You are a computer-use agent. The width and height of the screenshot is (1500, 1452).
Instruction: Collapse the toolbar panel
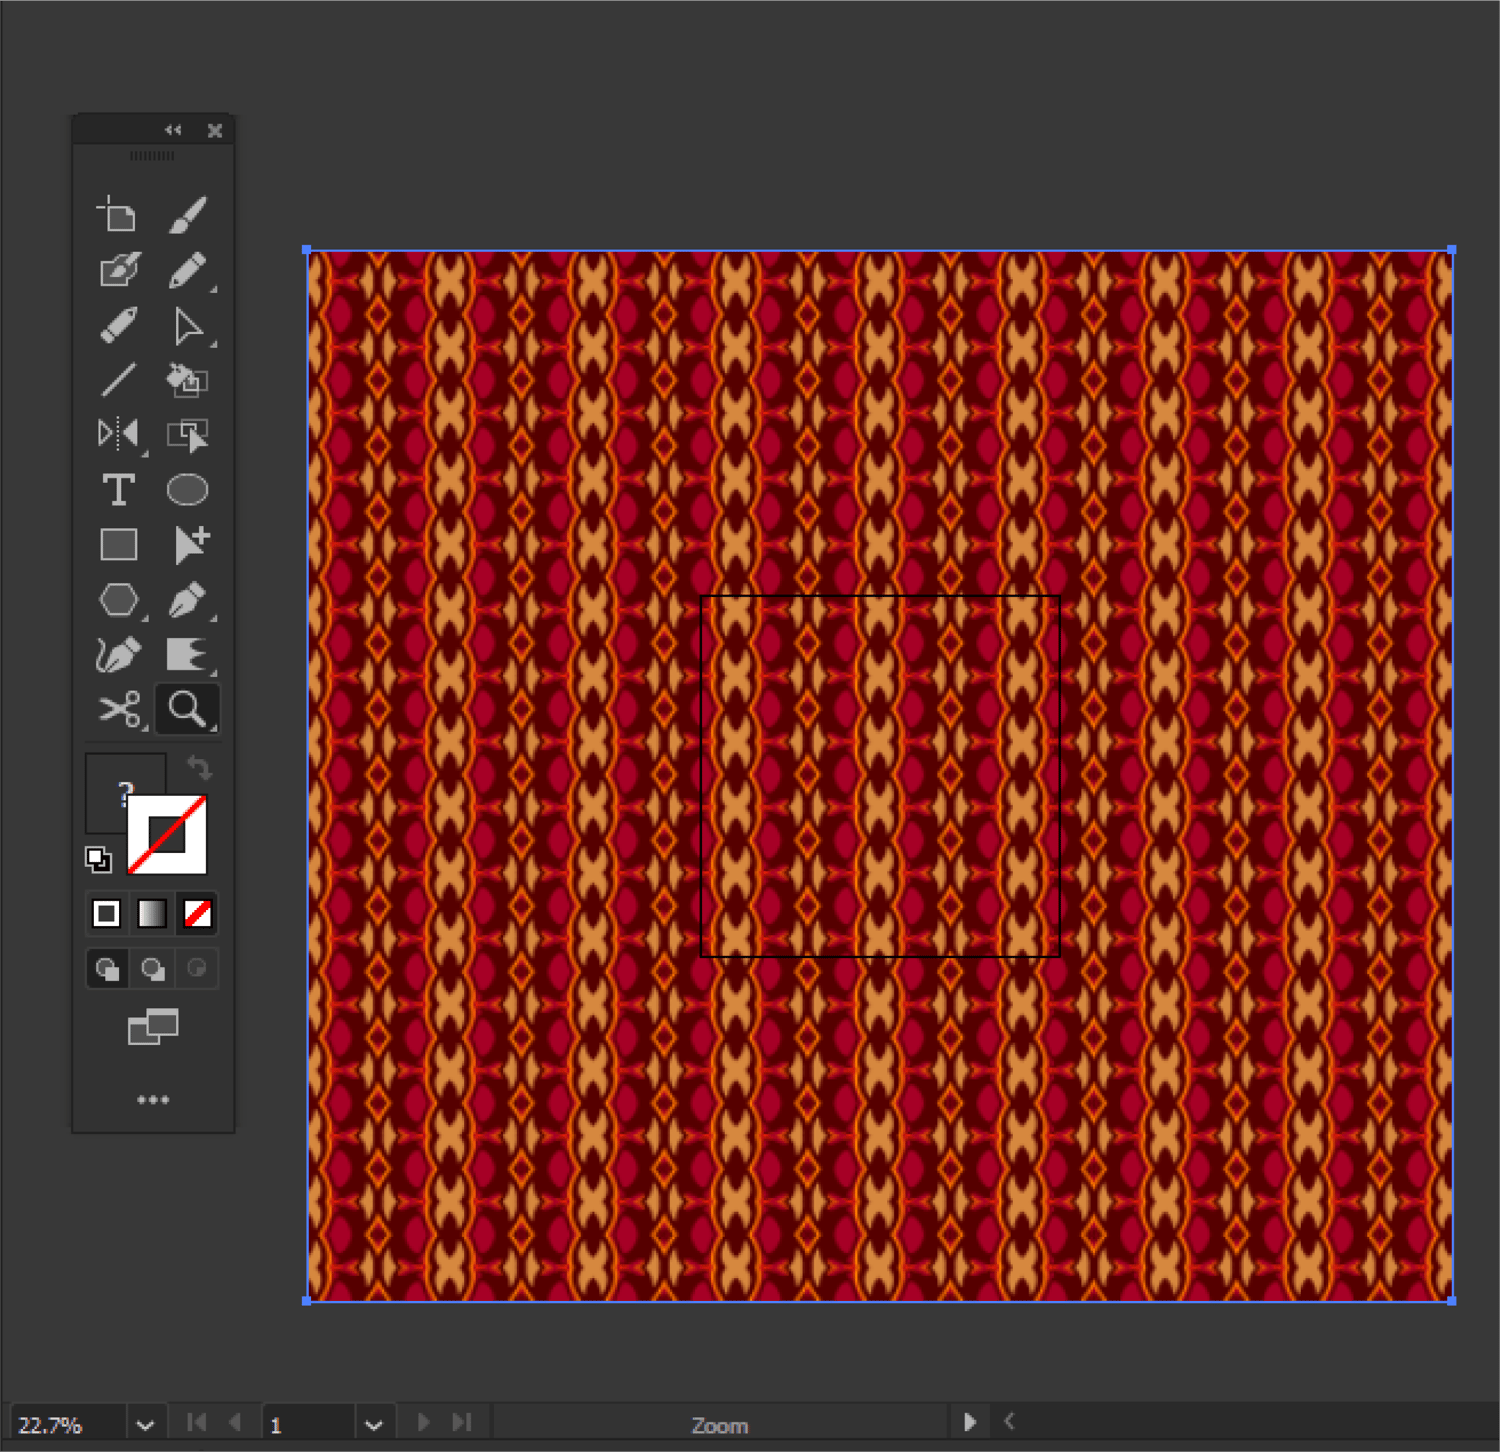pyautogui.click(x=173, y=130)
